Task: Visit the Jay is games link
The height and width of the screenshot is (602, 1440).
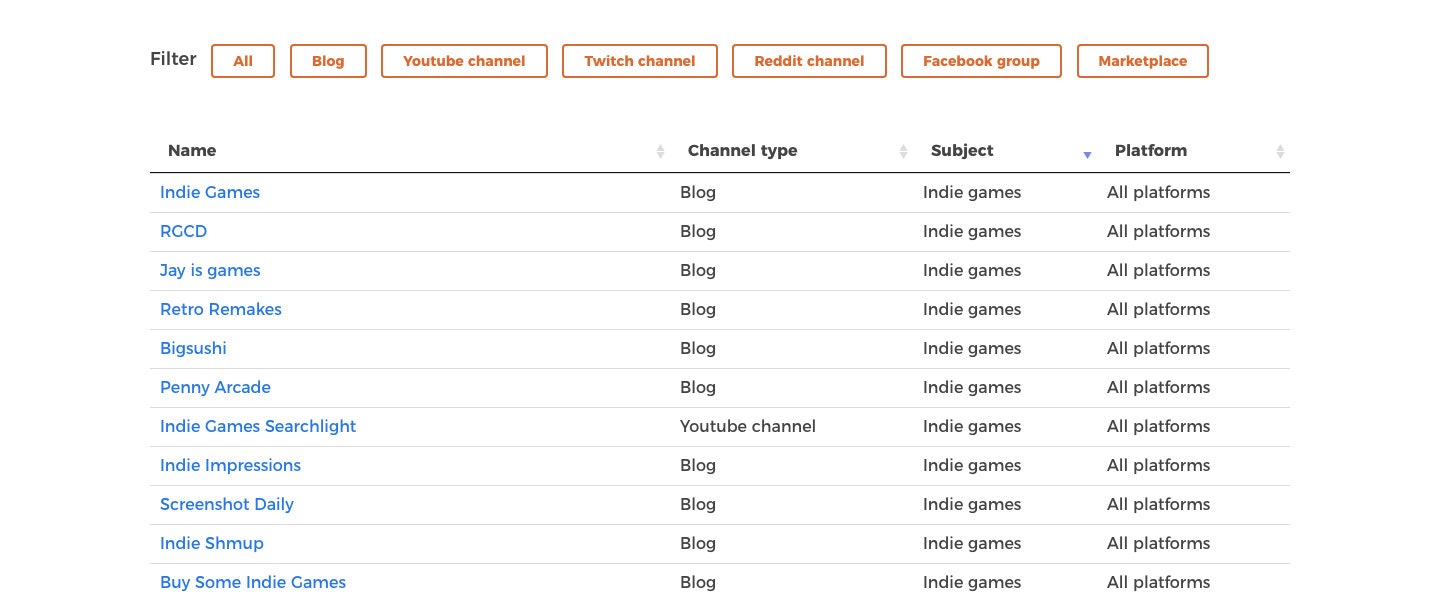Action: (210, 270)
